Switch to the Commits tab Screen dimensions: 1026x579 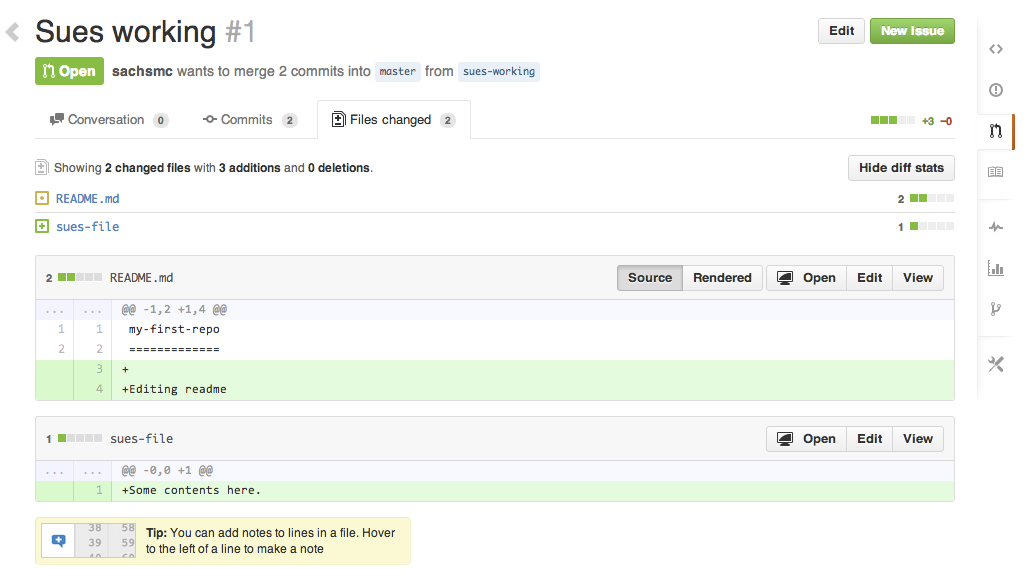point(246,120)
